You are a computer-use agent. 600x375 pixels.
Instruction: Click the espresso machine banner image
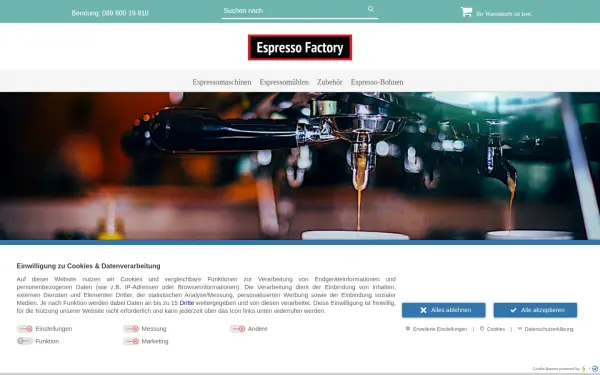pyautogui.click(x=300, y=166)
